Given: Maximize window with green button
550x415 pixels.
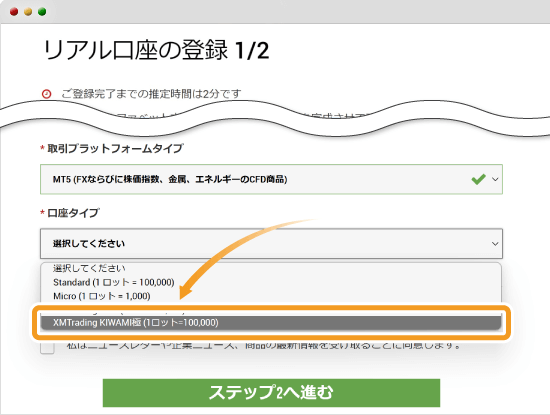Looking at the screenshot, I should 42,12.
